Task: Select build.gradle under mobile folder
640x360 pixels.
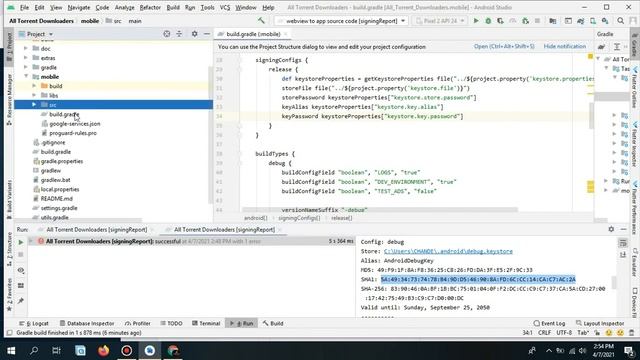Action: (x=64, y=114)
